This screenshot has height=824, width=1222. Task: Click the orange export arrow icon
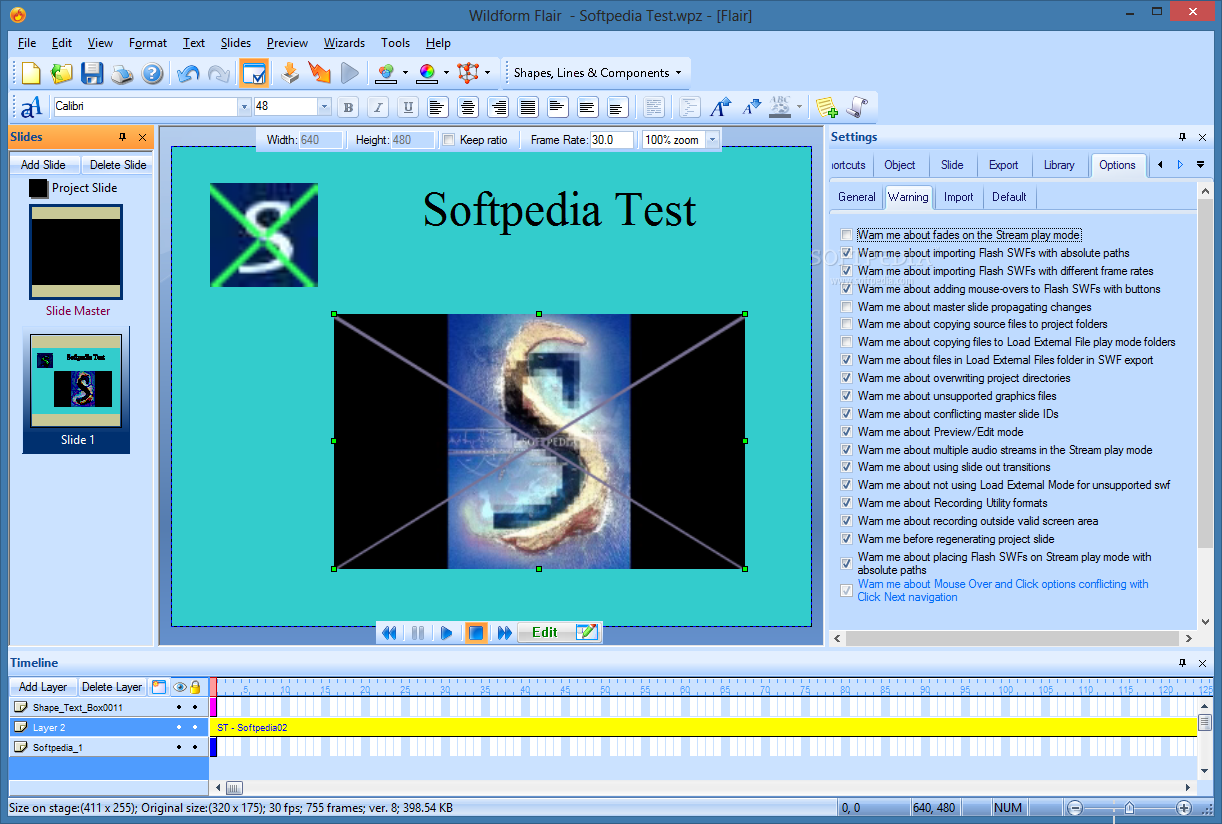(x=320, y=73)
